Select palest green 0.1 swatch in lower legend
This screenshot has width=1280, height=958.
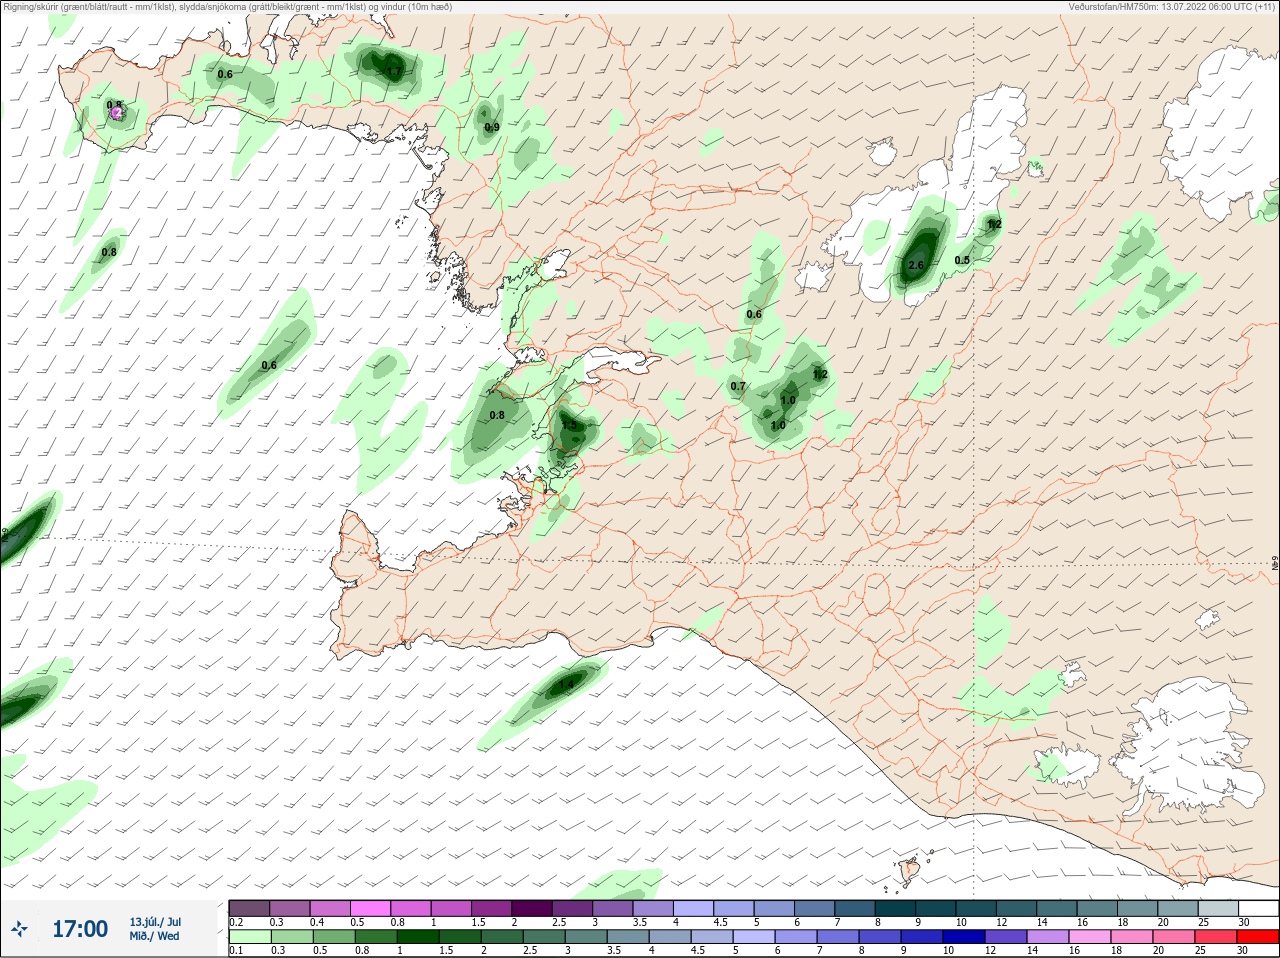pyautogui.click(x=249, y=937)
